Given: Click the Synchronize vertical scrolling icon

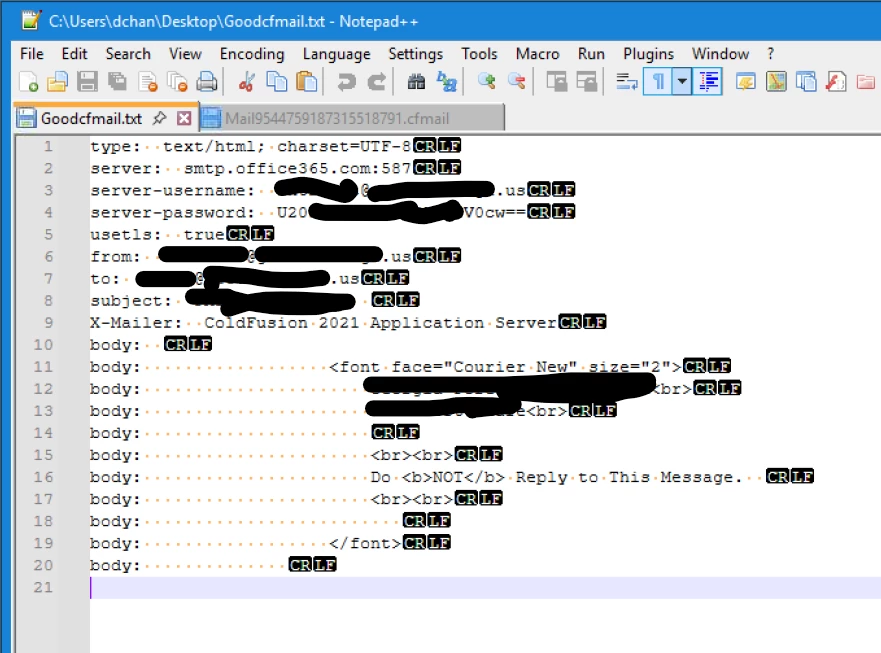Looking at the screenshot, I should pyautogui.click(x=557, y=82).
